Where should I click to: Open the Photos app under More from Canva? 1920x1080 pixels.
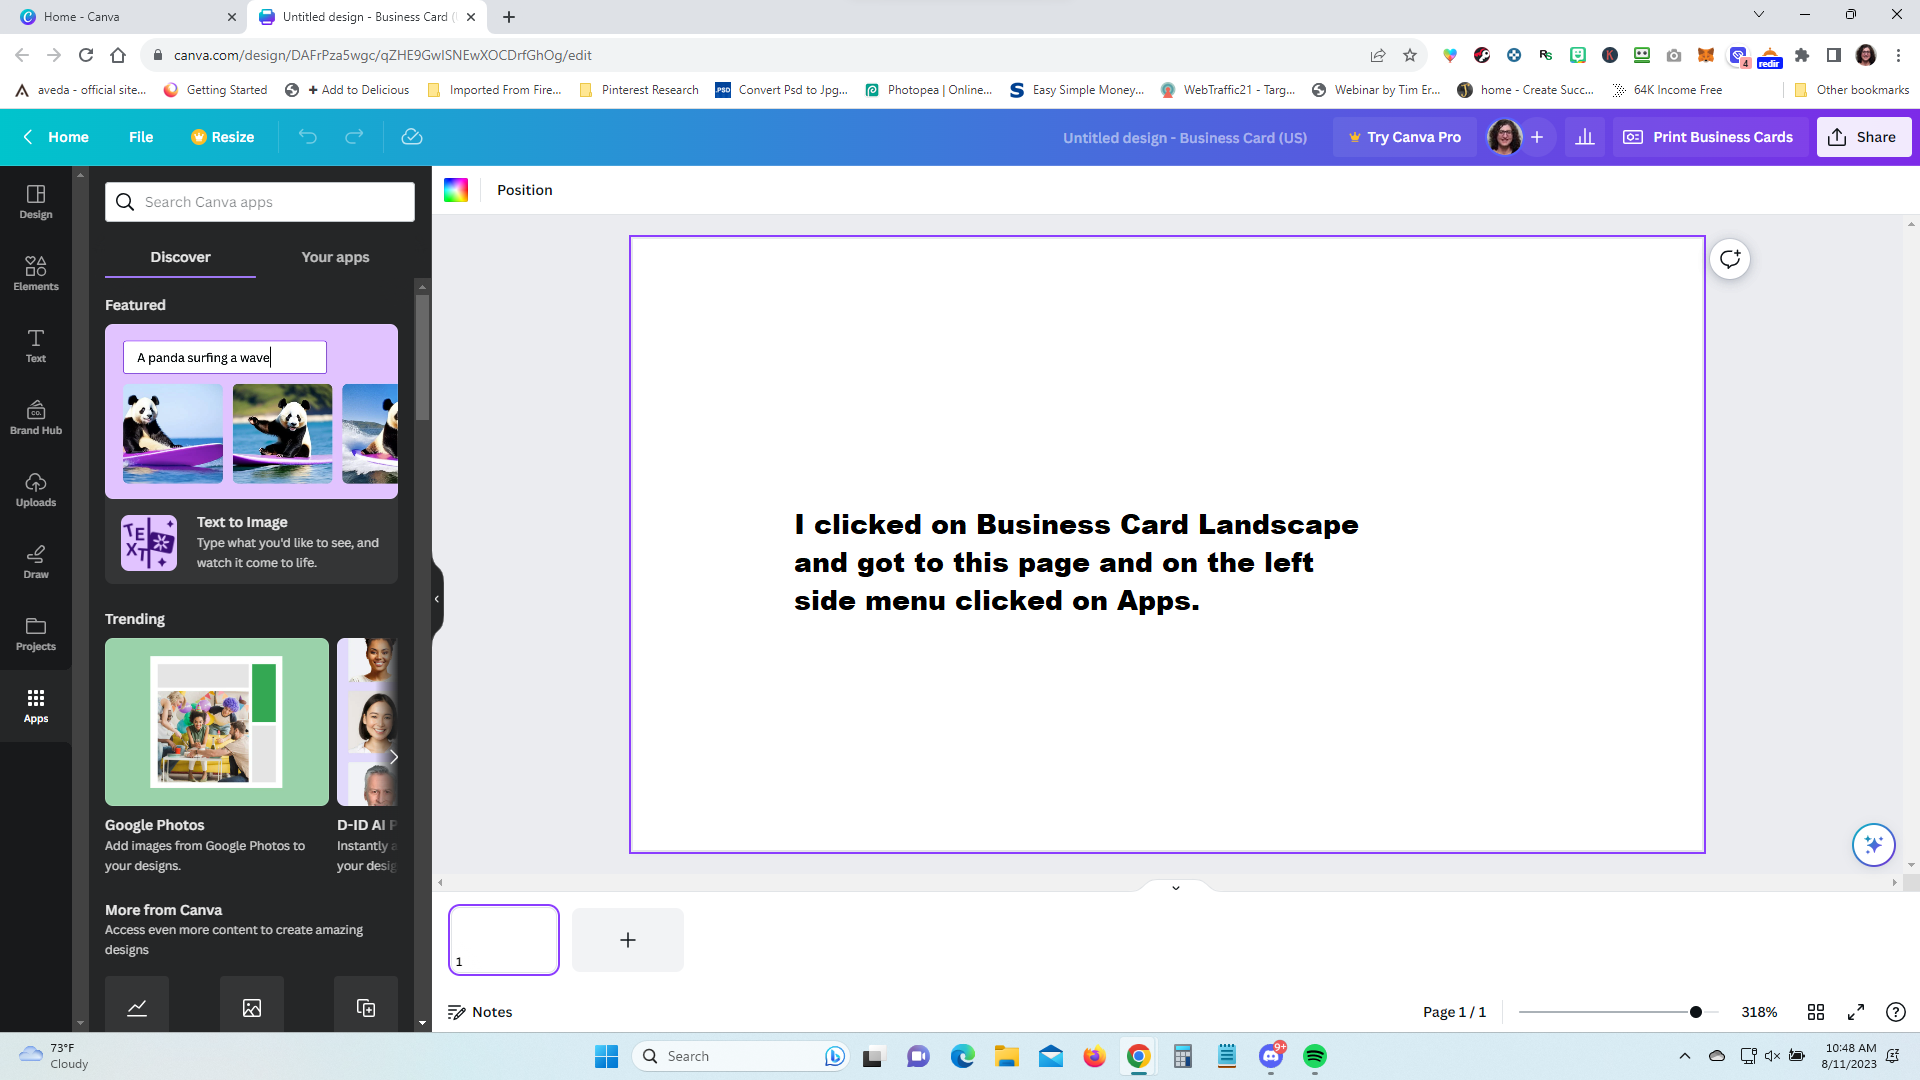252,1005
